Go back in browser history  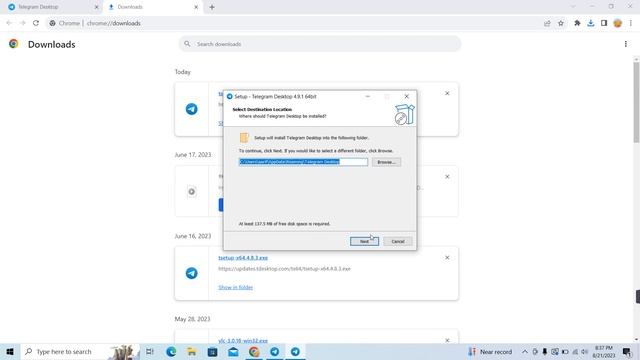coord(9,23)
